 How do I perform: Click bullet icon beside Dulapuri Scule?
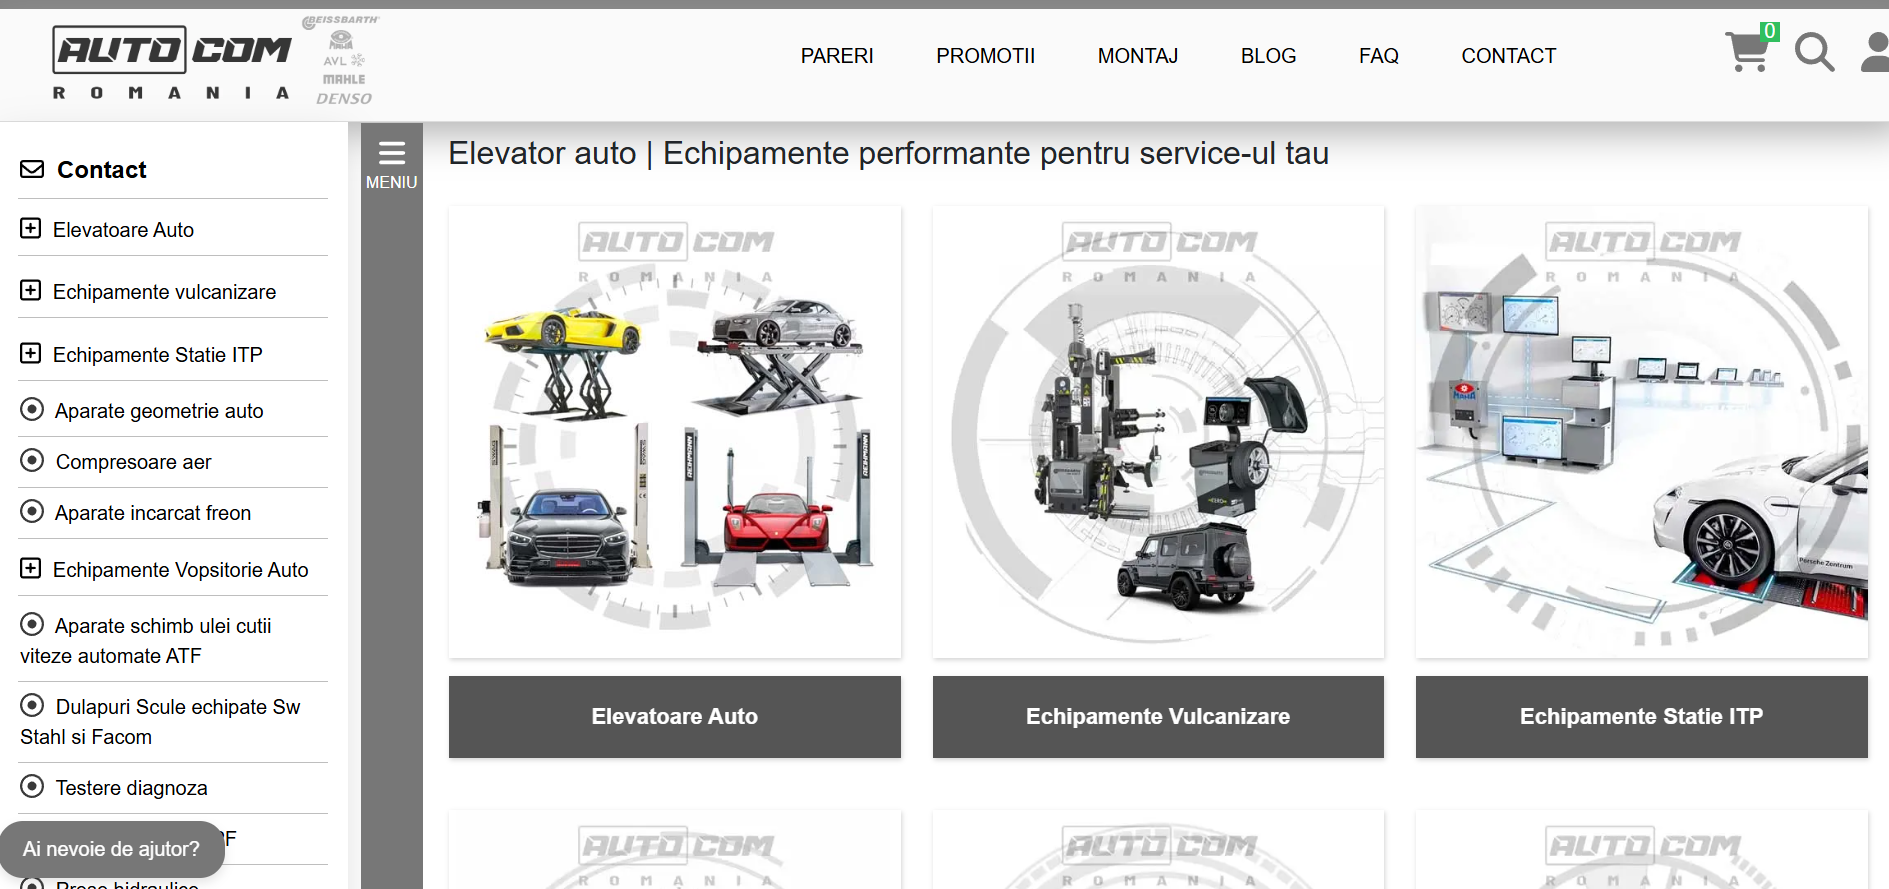[x=32, y=705]
